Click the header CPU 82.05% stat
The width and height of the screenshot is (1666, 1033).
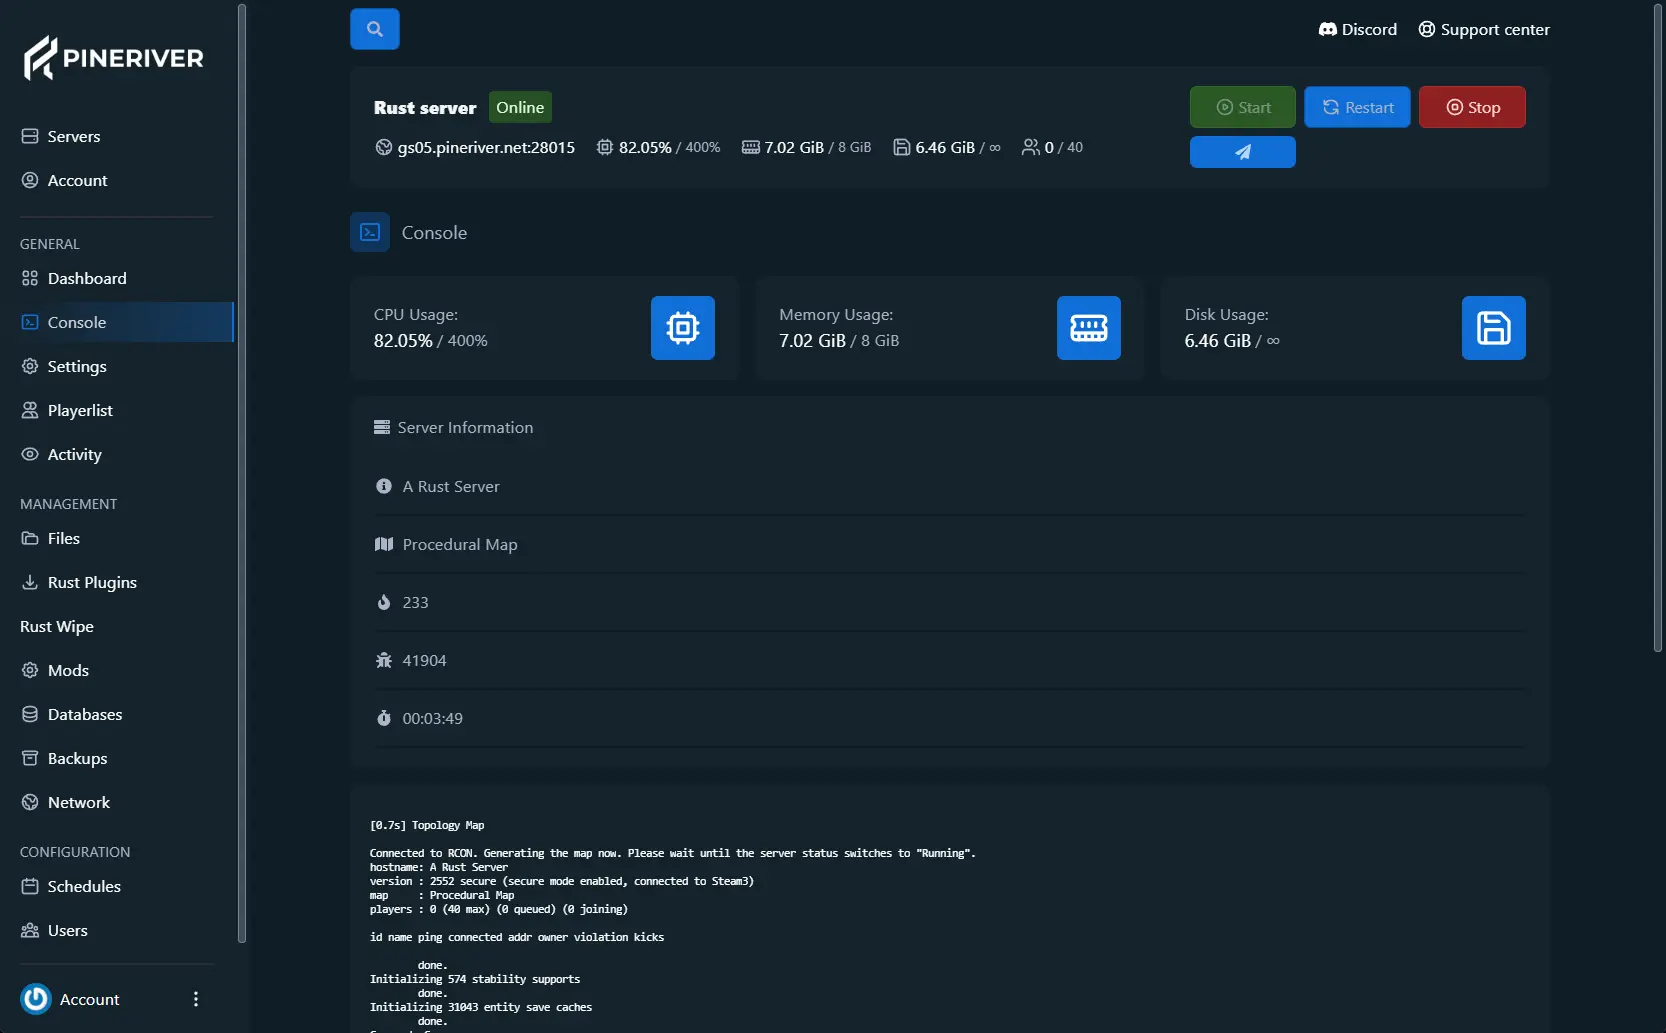tap(658, 147)
